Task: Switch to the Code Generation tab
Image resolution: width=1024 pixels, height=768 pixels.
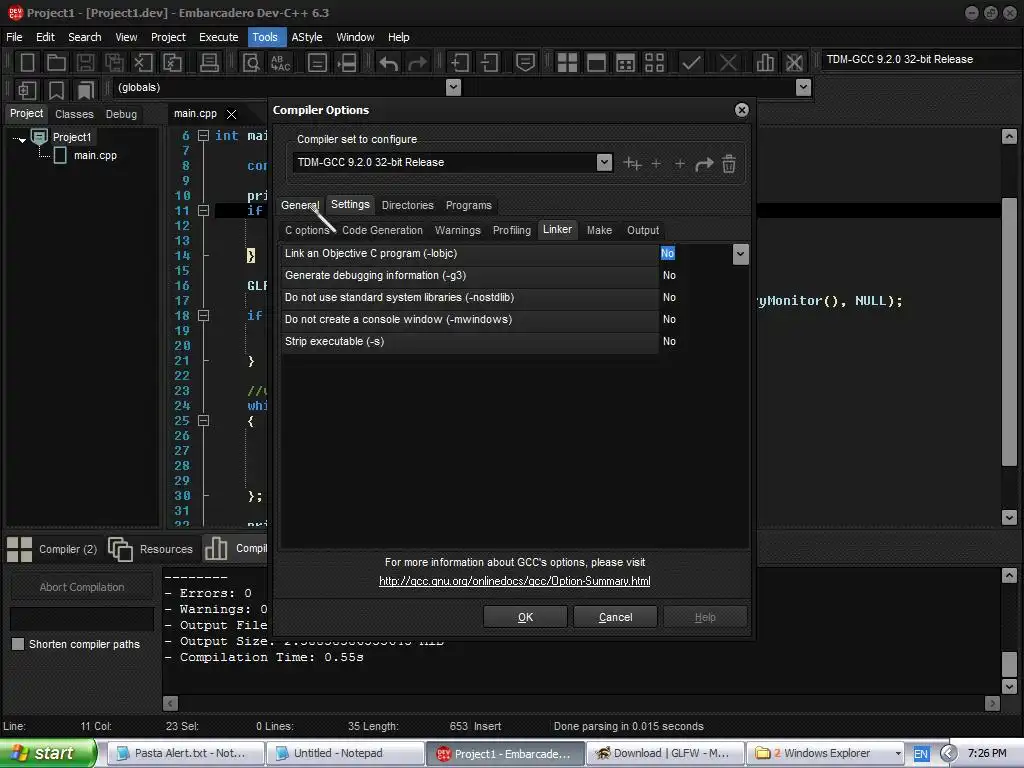Action: pos(382,230)
